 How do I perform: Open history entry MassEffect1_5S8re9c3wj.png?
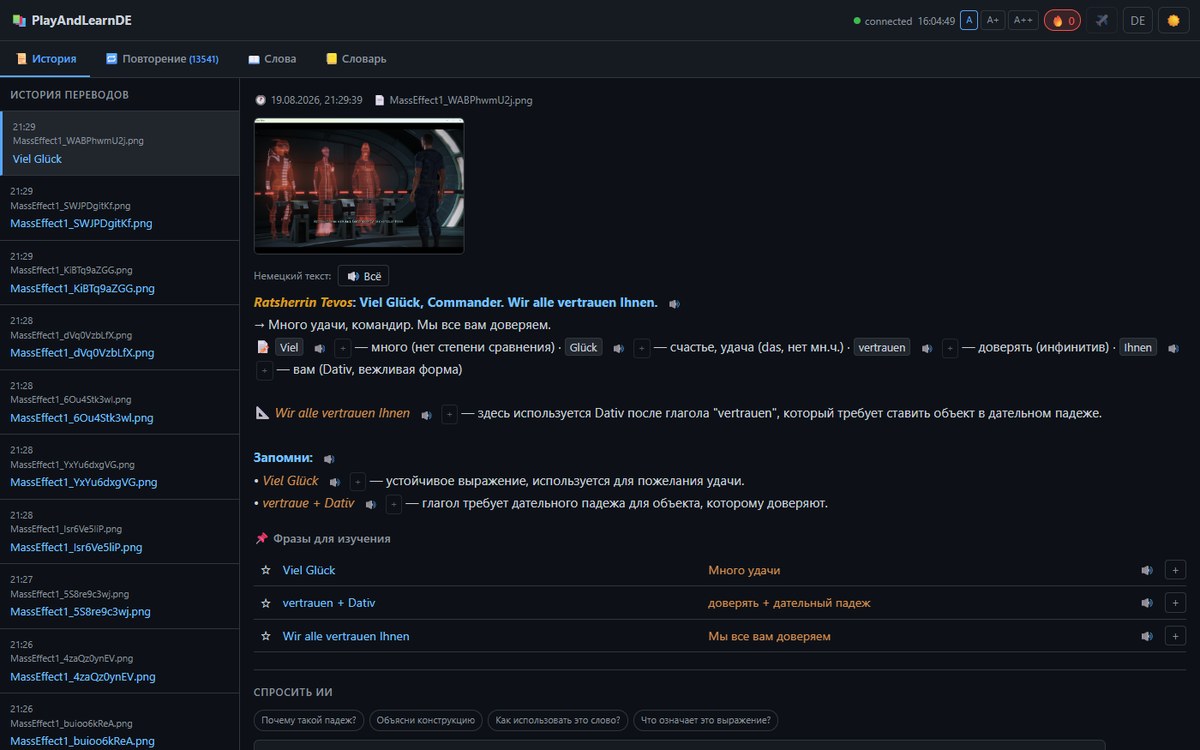pos(120,596)
